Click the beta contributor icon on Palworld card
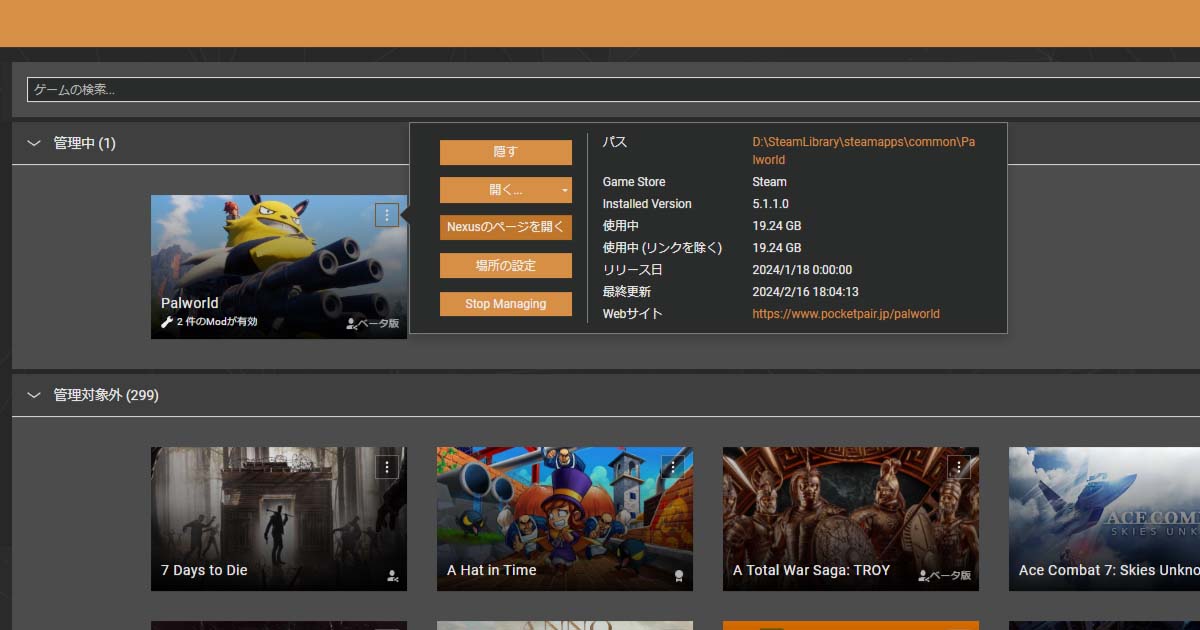Viewport: 1200px width, 630px height. tap(352, 324)
